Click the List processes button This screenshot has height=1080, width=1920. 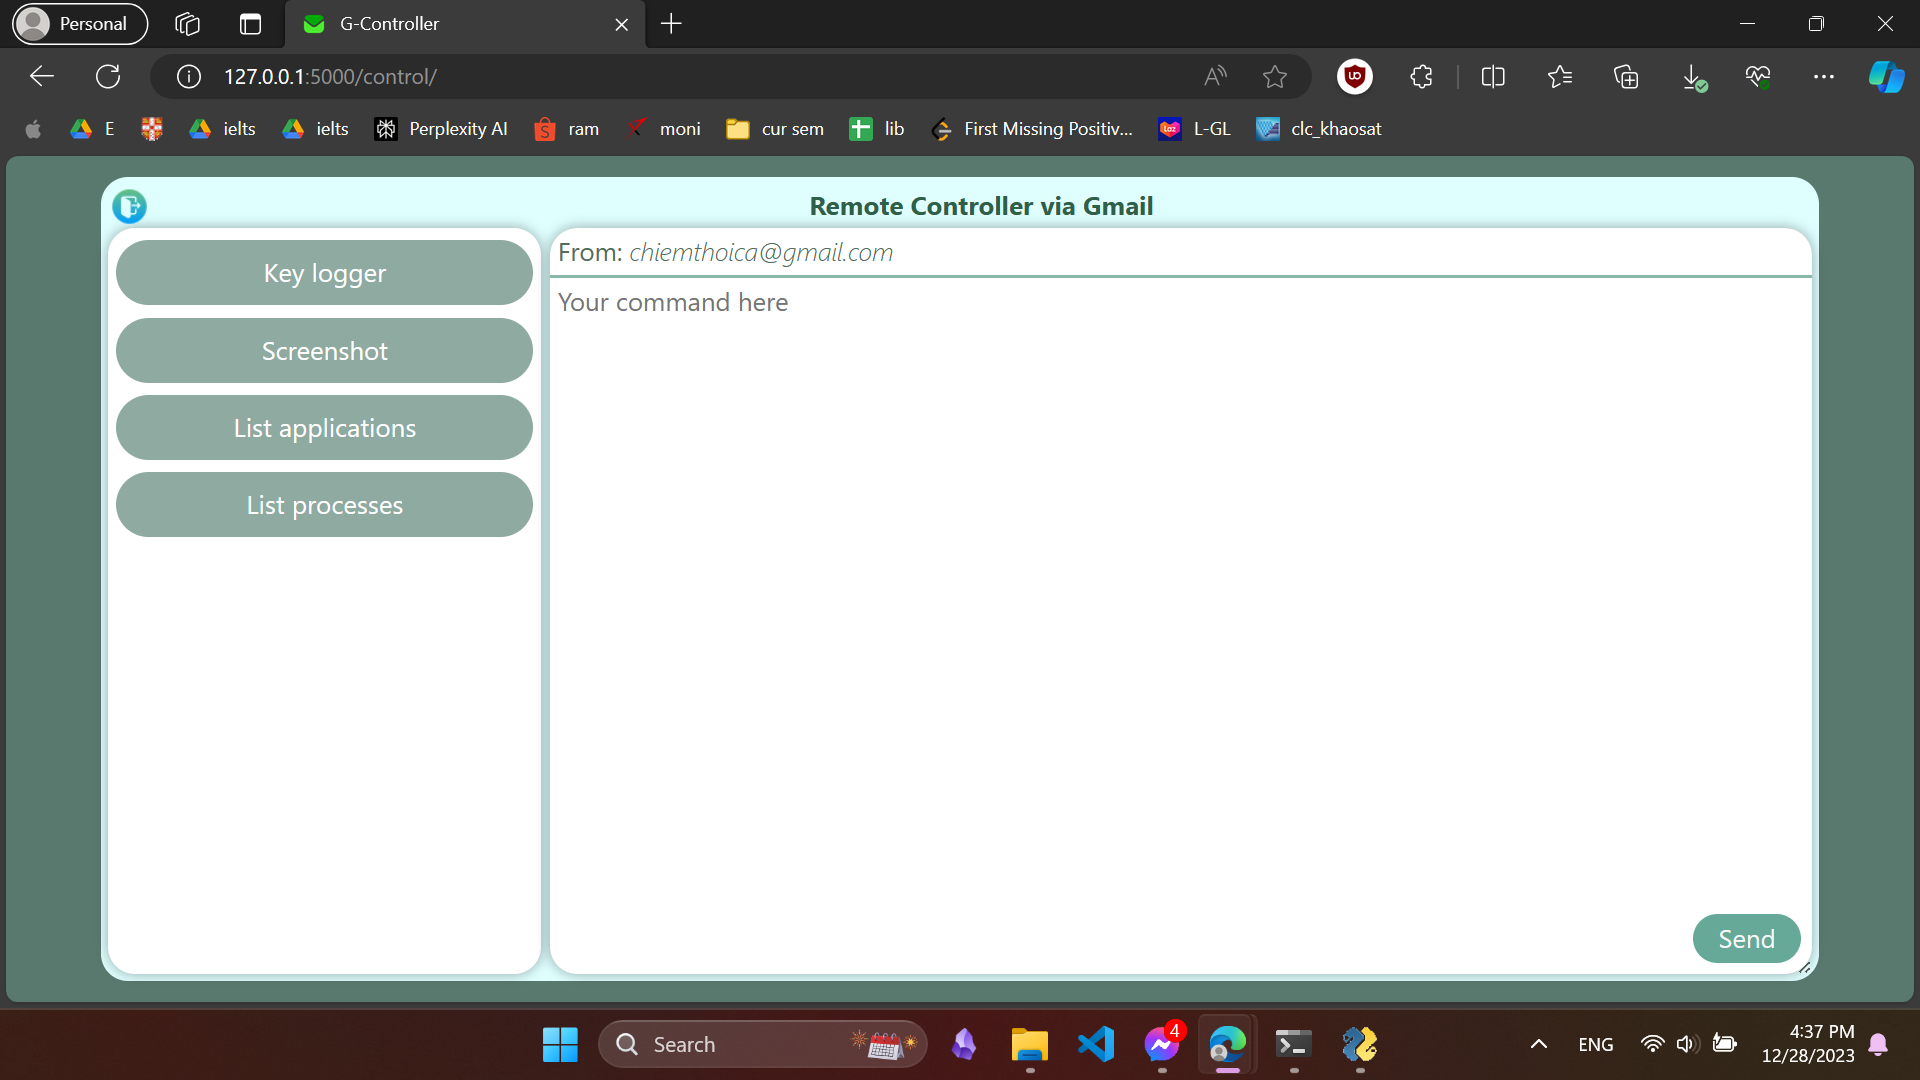(324, 505)
